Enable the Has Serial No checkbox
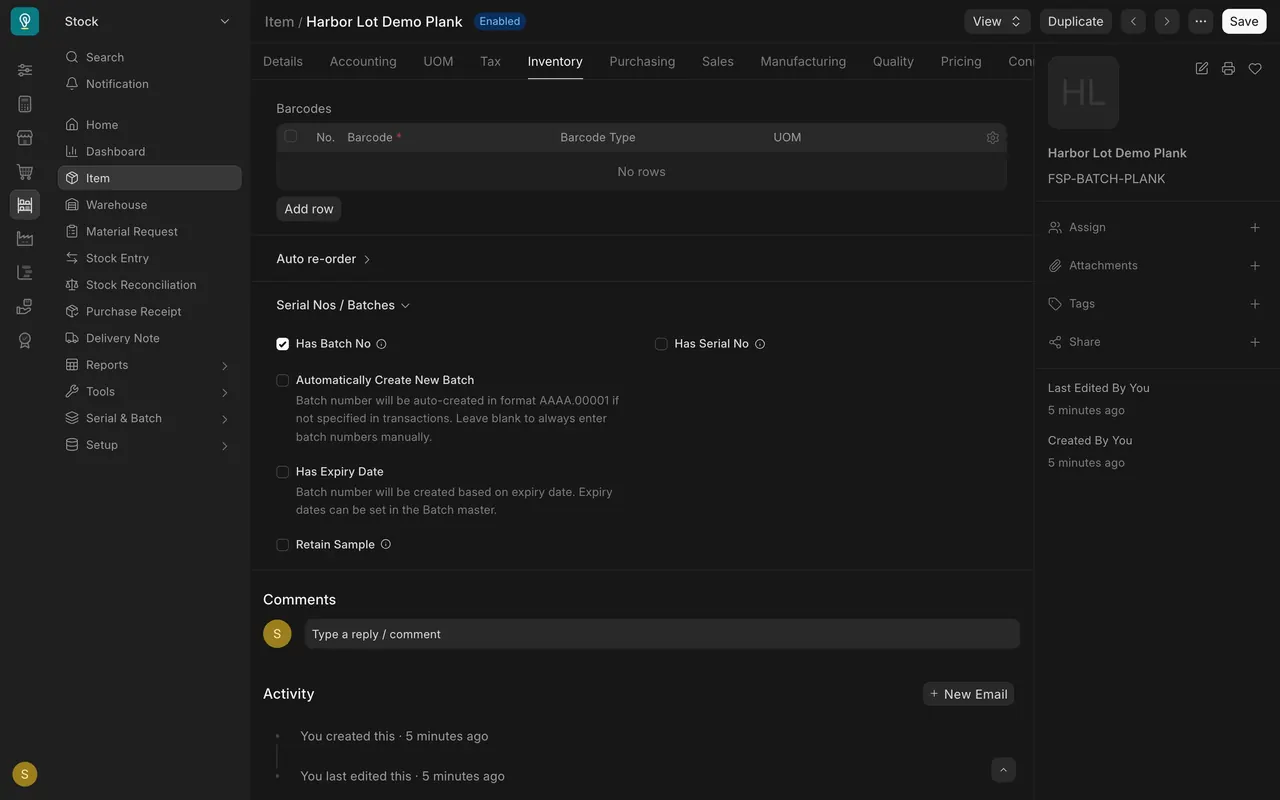This screenshot has width=1280, height=800. [661, 344]
